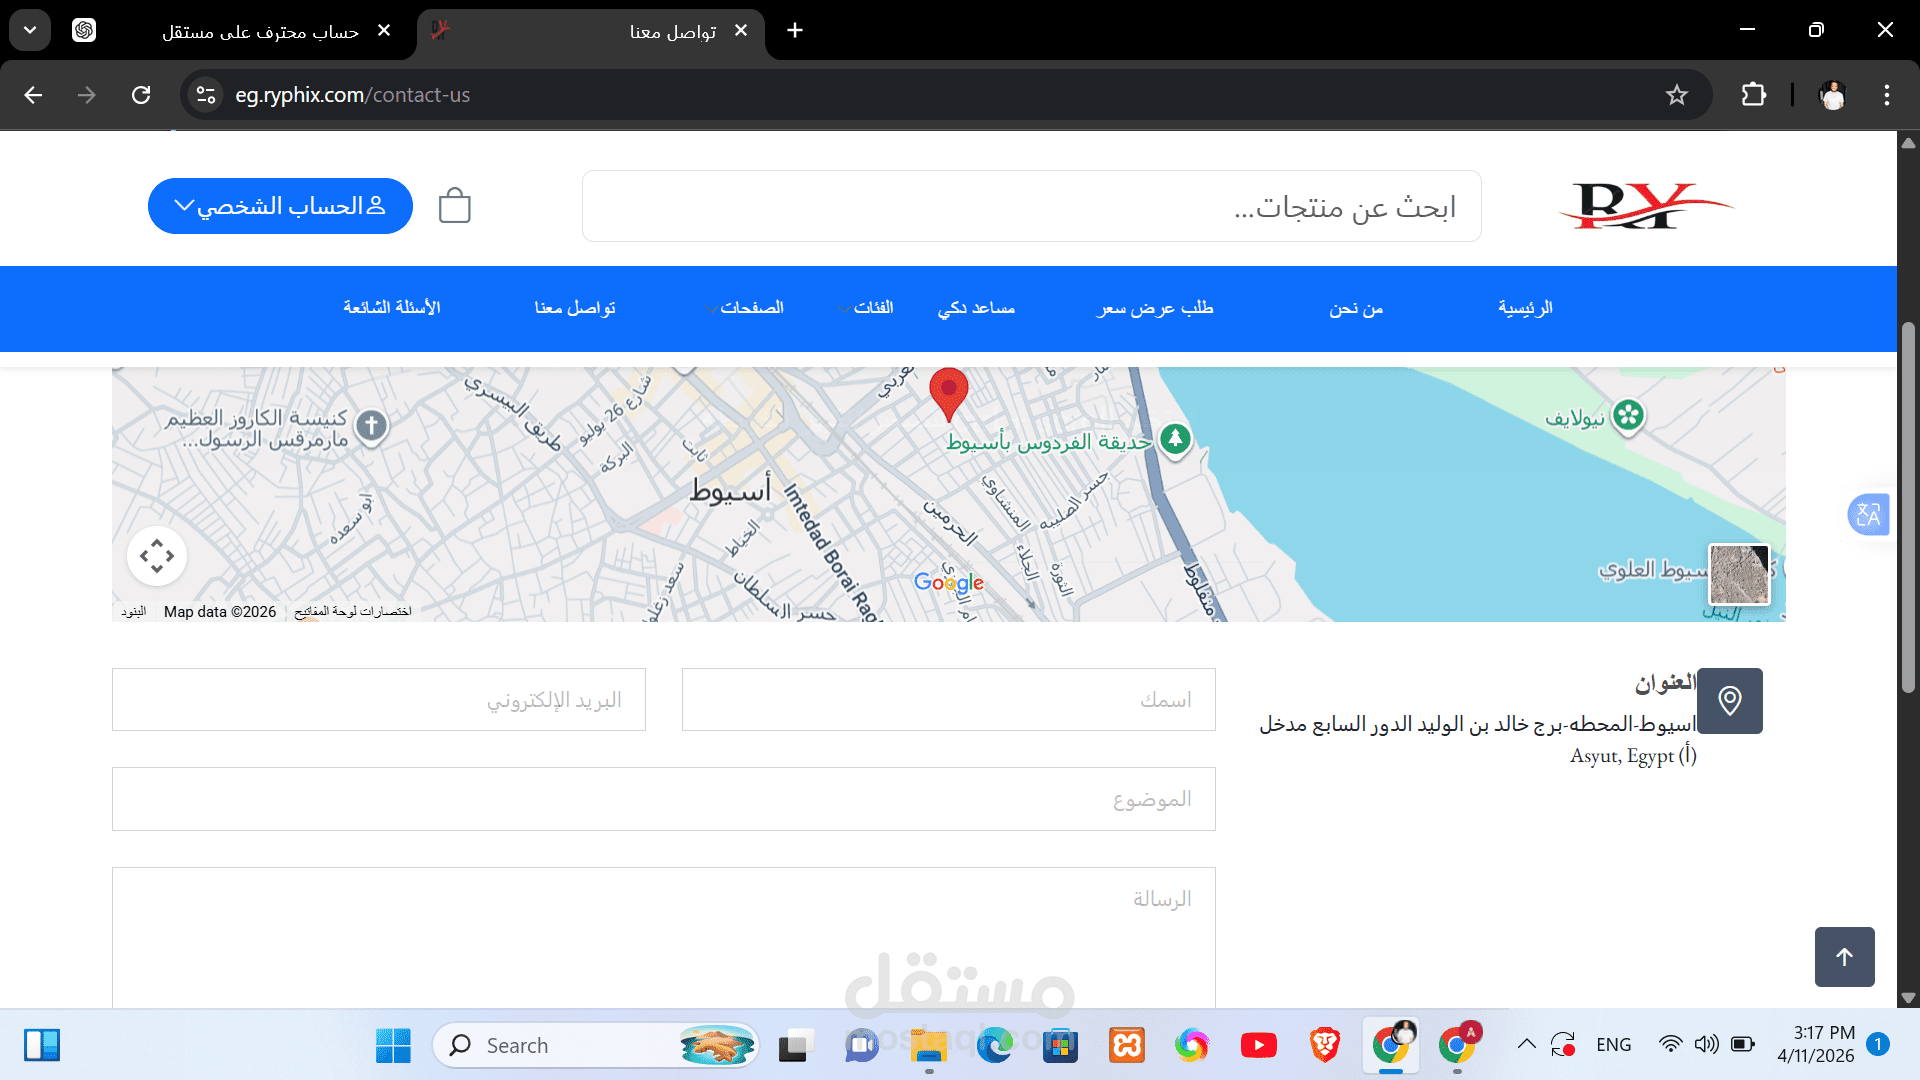1920x1080 pixels.
Task: Click the scroll-to-top arrow button
Action: coord(1844,957)
